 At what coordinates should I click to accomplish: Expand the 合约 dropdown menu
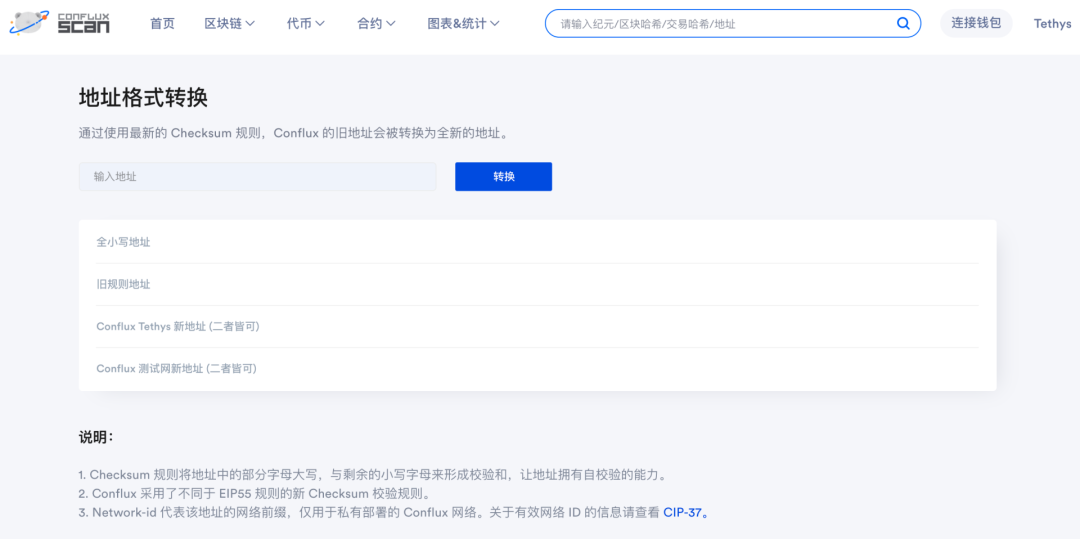tap(376, 23)
